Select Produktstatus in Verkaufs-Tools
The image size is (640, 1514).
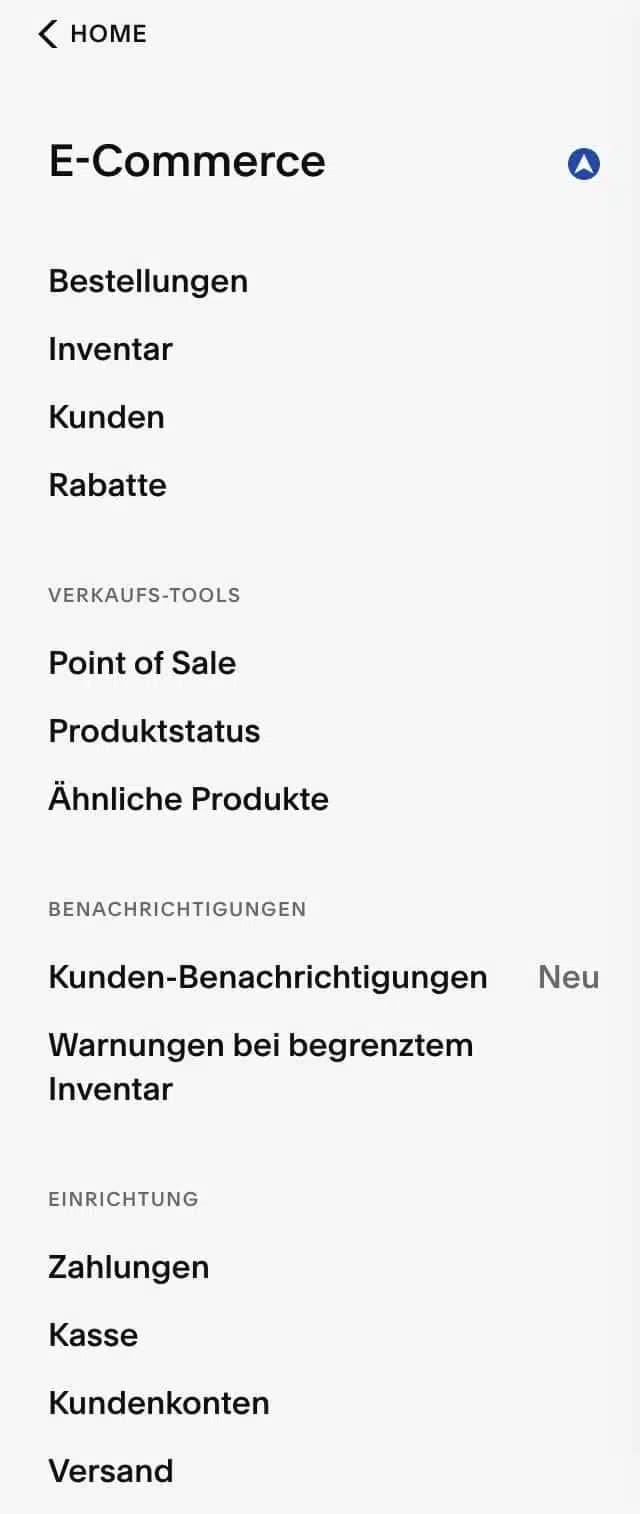pyautogui.click(x=154, y=731)
